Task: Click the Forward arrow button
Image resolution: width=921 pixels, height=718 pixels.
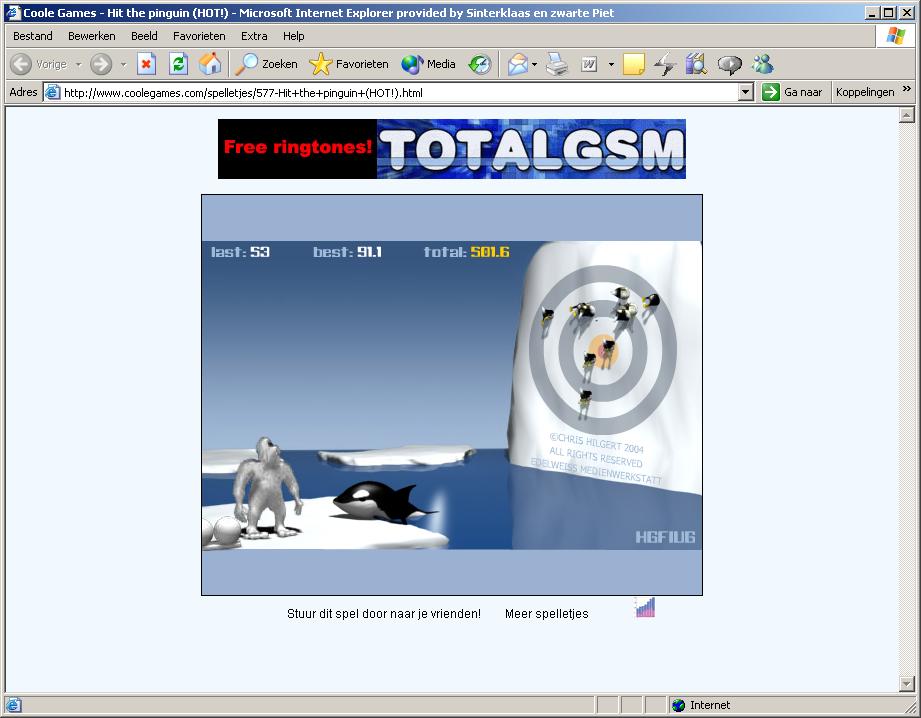Action: coord(101,64)
